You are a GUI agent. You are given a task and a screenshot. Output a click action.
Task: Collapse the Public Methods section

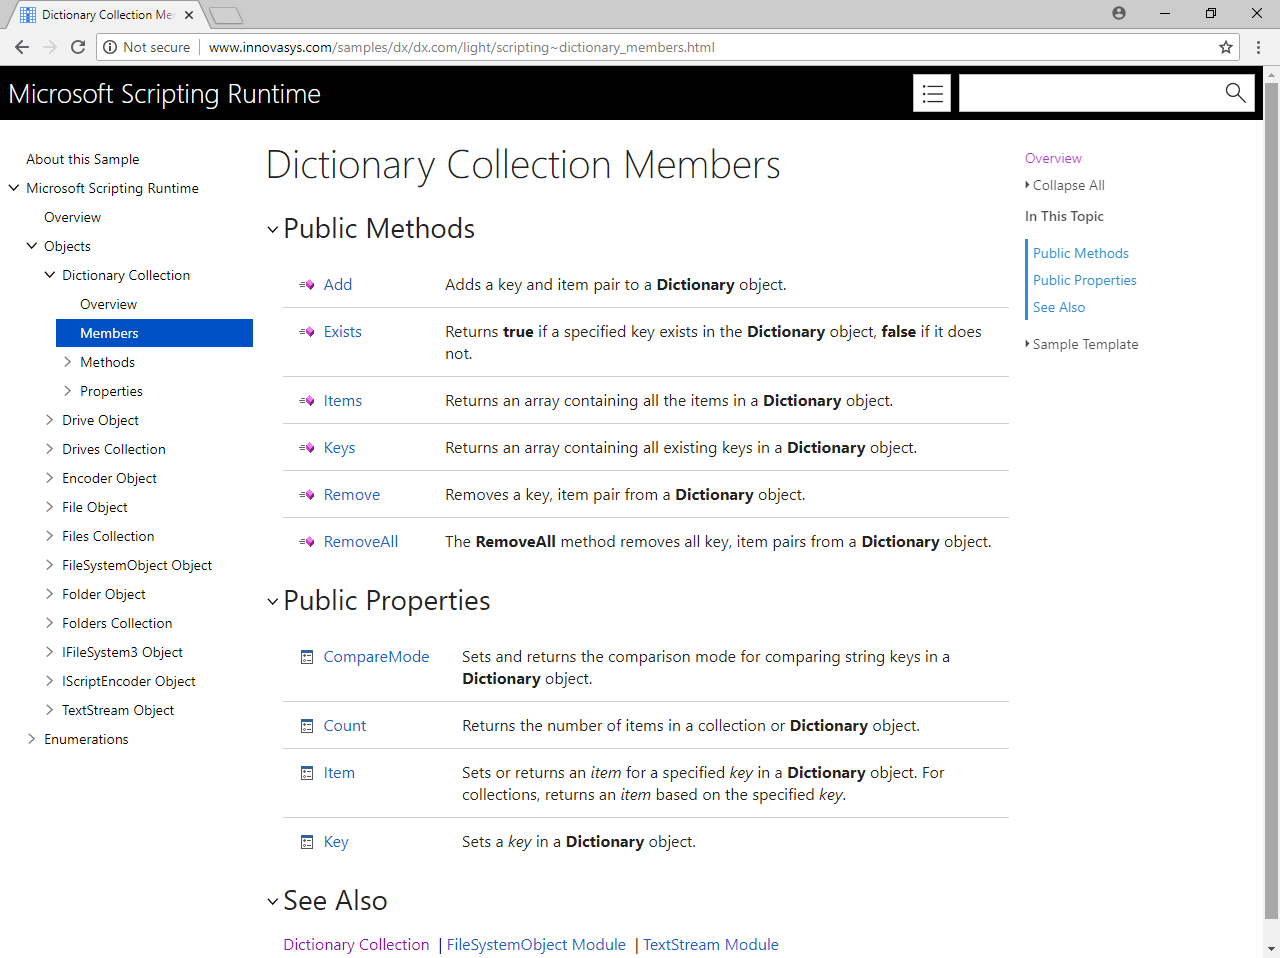(x=272, y=230)
